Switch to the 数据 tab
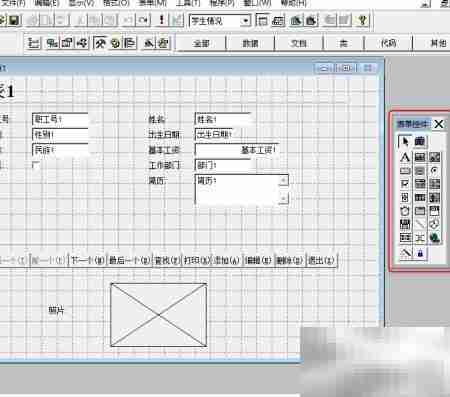Viewport: 450px width, 397px height. point(250,43)
